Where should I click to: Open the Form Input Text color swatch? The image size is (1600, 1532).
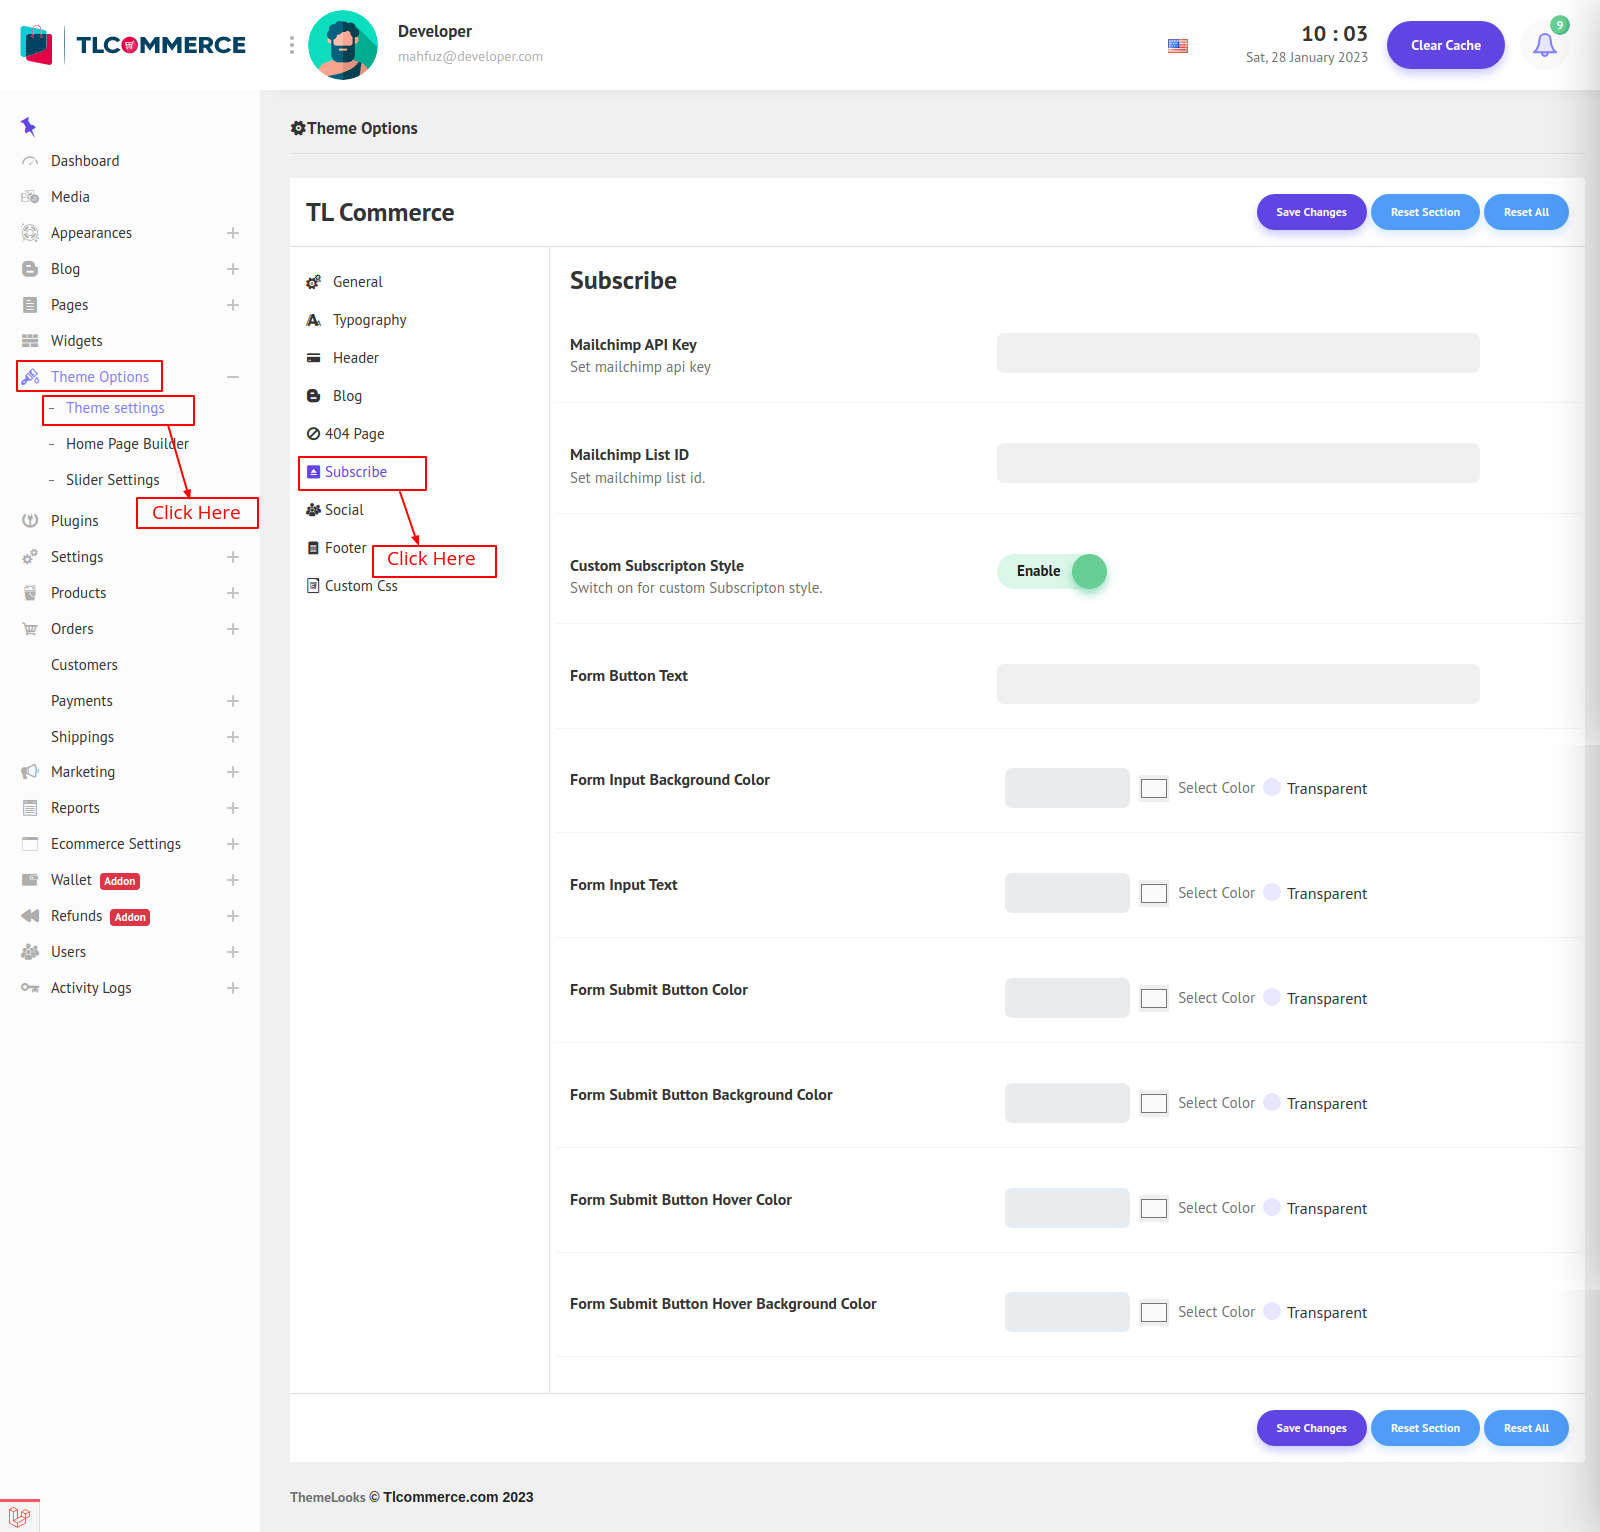coord(1154,893)
